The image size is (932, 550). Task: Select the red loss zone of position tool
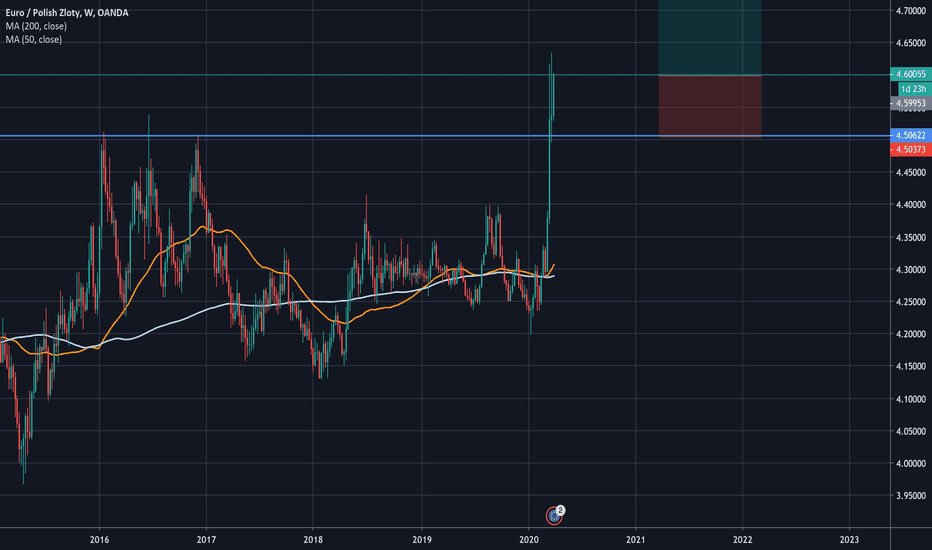point(710,106)
